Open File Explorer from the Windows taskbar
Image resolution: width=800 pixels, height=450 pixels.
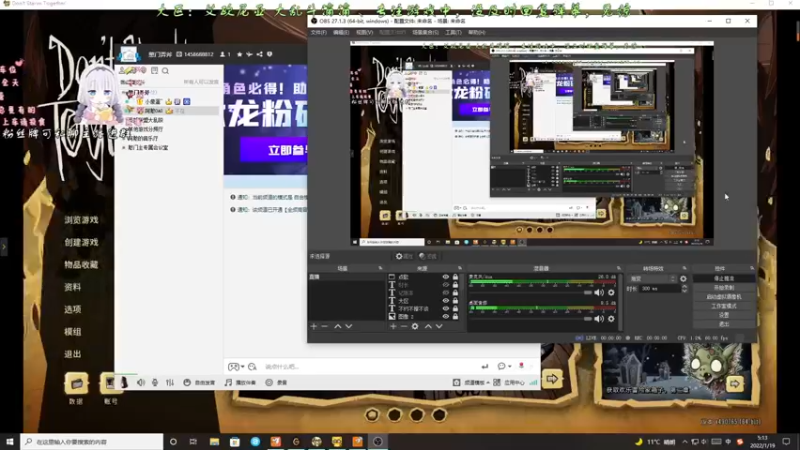pyautogui.click(x=214, y=441)
